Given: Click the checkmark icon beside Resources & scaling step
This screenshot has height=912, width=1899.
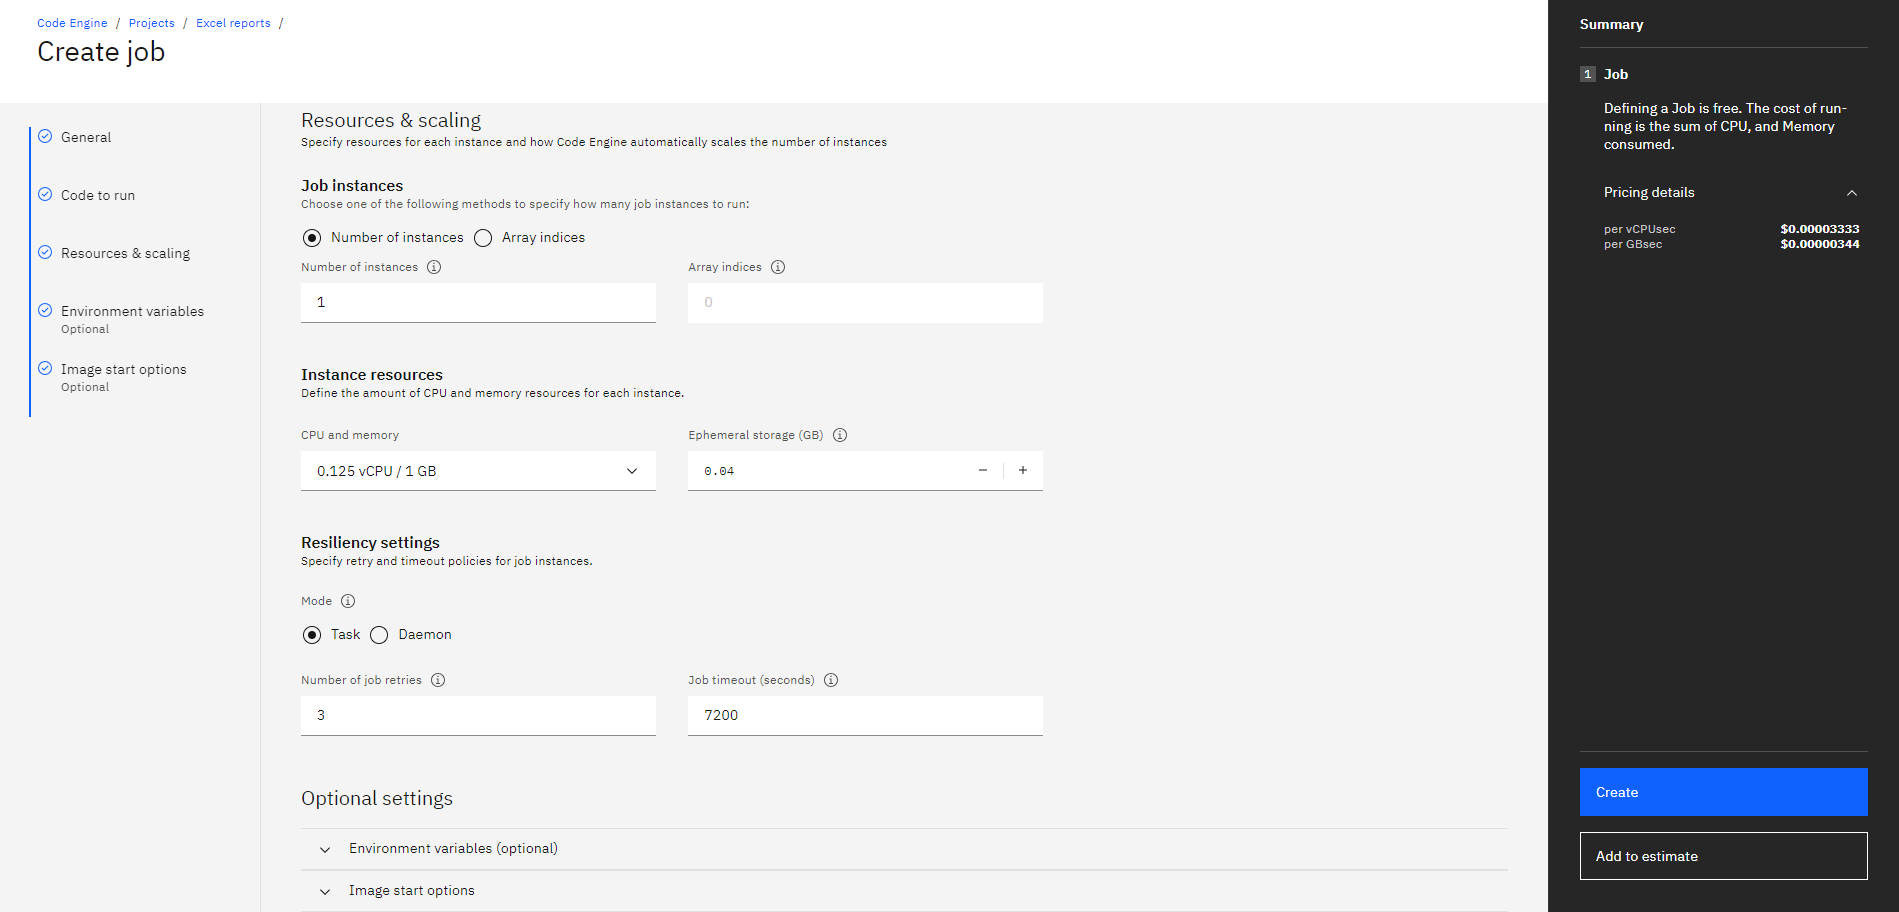Looking at the screenshot, I should [45, 252].
